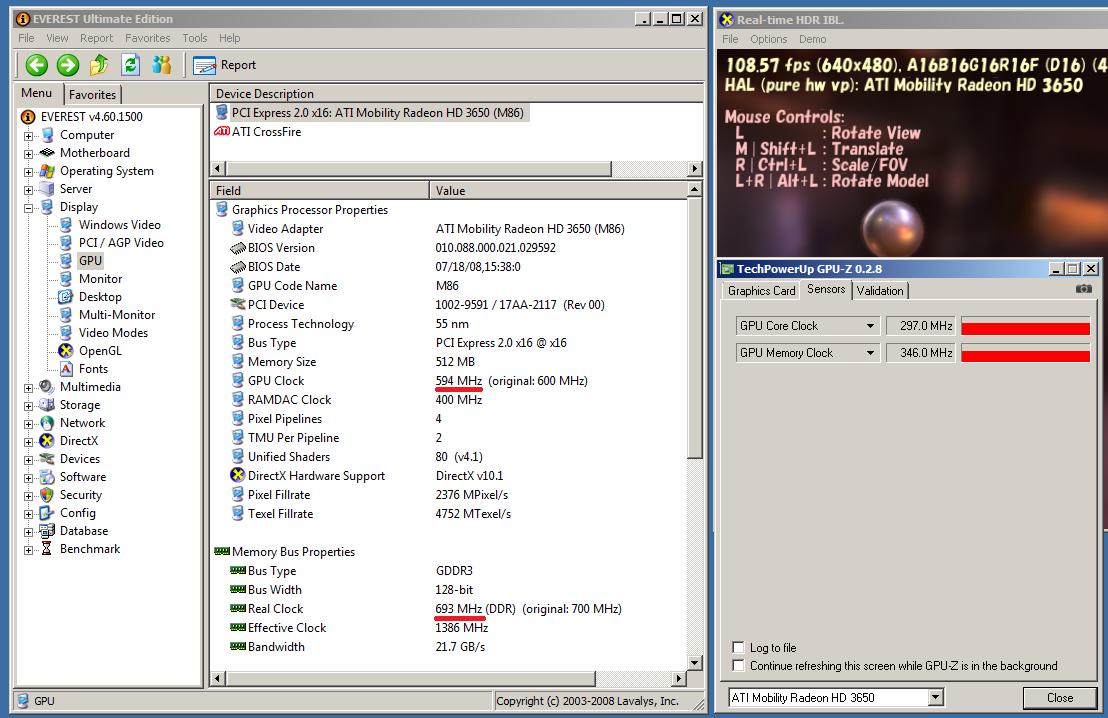
Task: Select the PCI Express ATI Mobility Radeon device row
Action: pyautogui.click(x=371, y=112)
